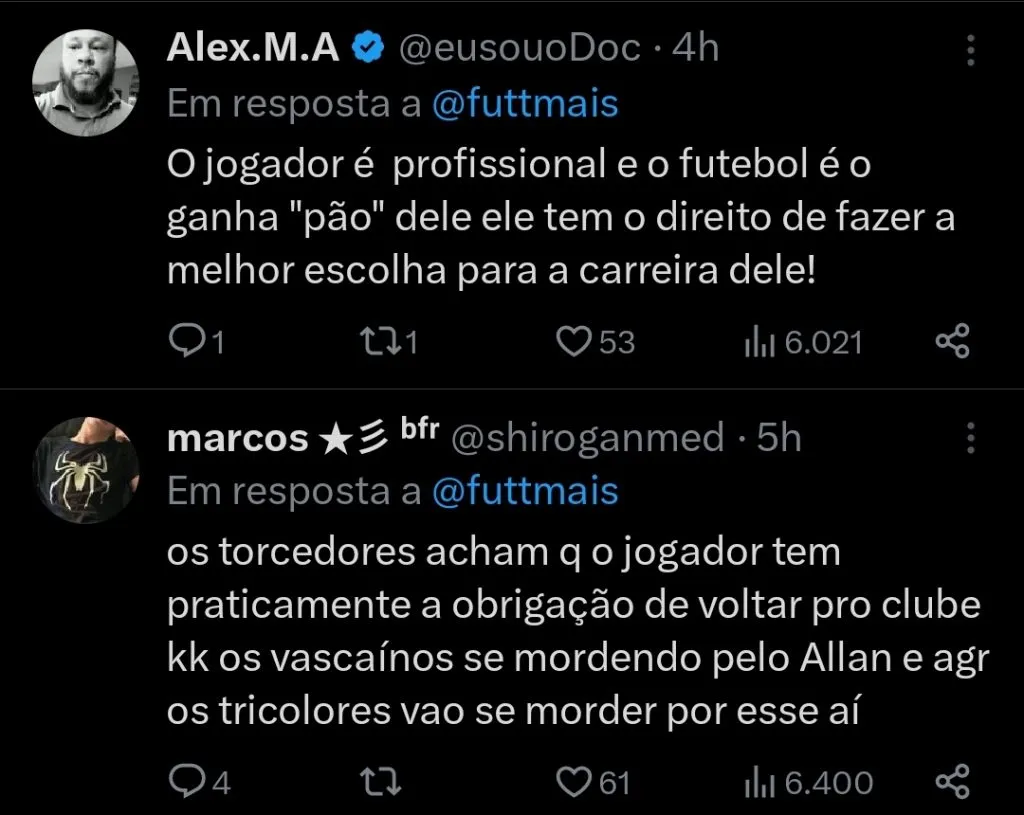
Task: Open the @futtmais link in marcos's reply
Action: 527,491
